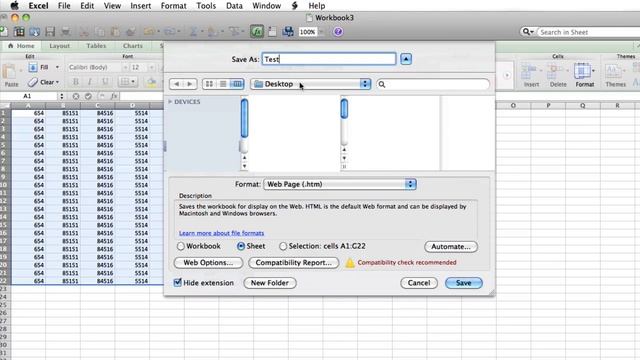Click the Sort icon in the toolbar
The height and width of the screenshot is (360, 640).
pos(212,31)
